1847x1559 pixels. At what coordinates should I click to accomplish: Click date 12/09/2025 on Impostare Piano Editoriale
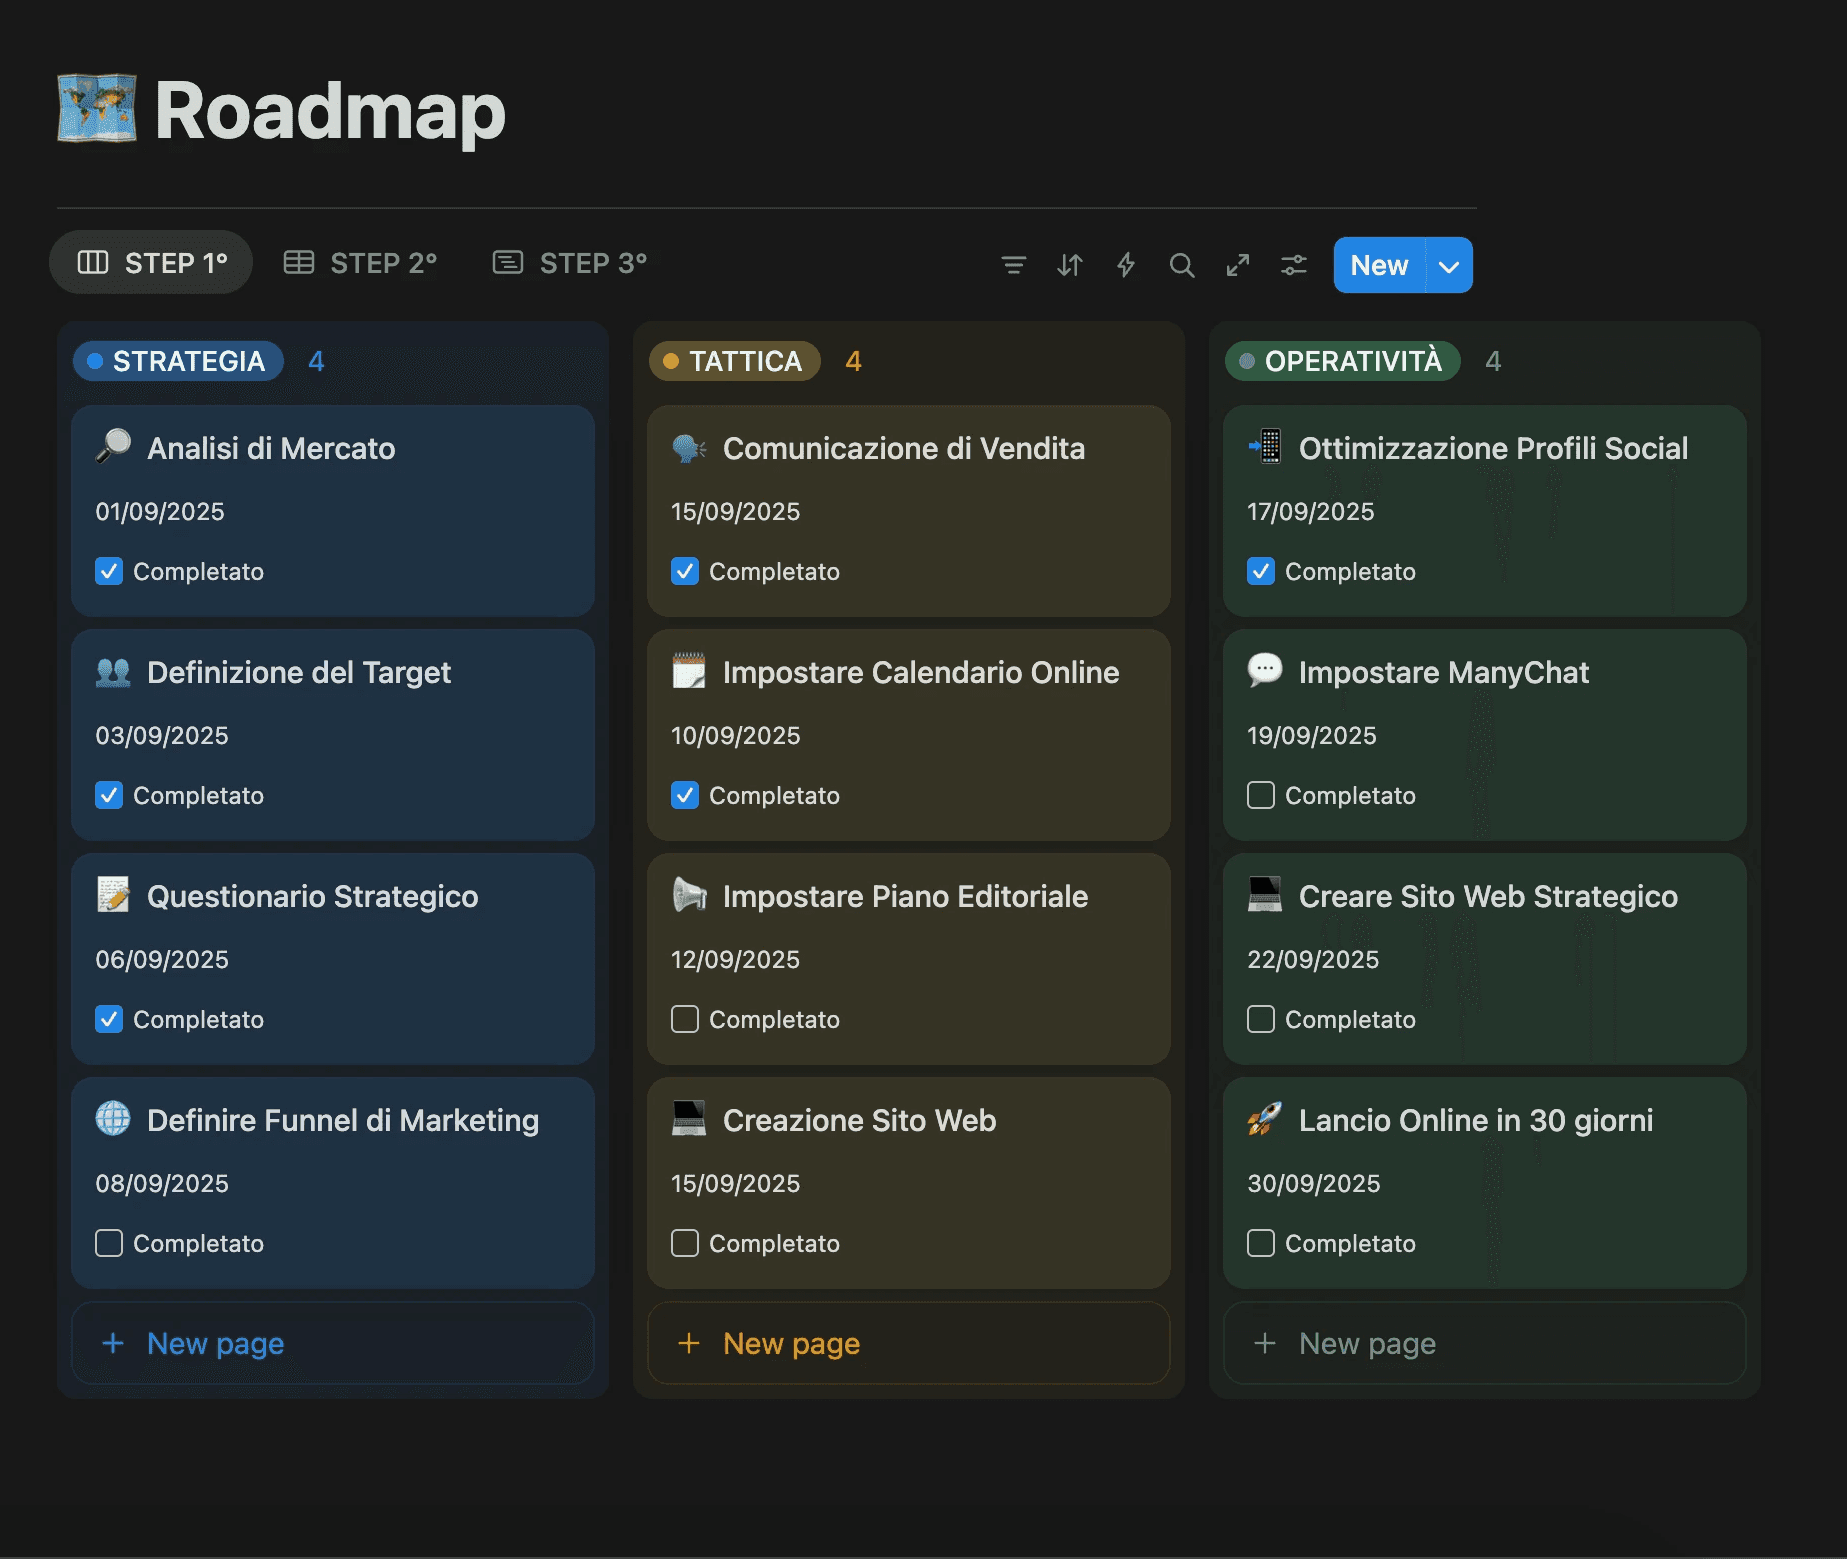pos(736,959)
